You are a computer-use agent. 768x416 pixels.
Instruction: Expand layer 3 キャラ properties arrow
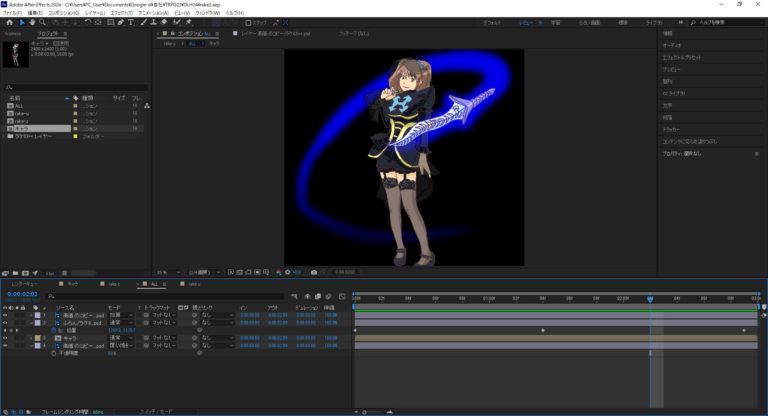click(31, 338)
